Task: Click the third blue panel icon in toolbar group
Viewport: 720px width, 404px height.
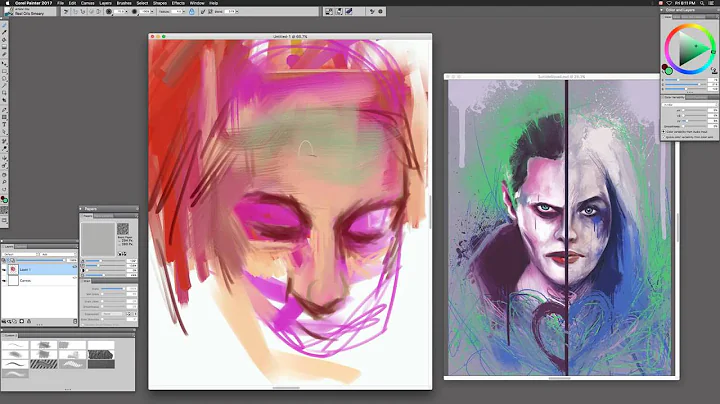Action: [x=349, y=11]
